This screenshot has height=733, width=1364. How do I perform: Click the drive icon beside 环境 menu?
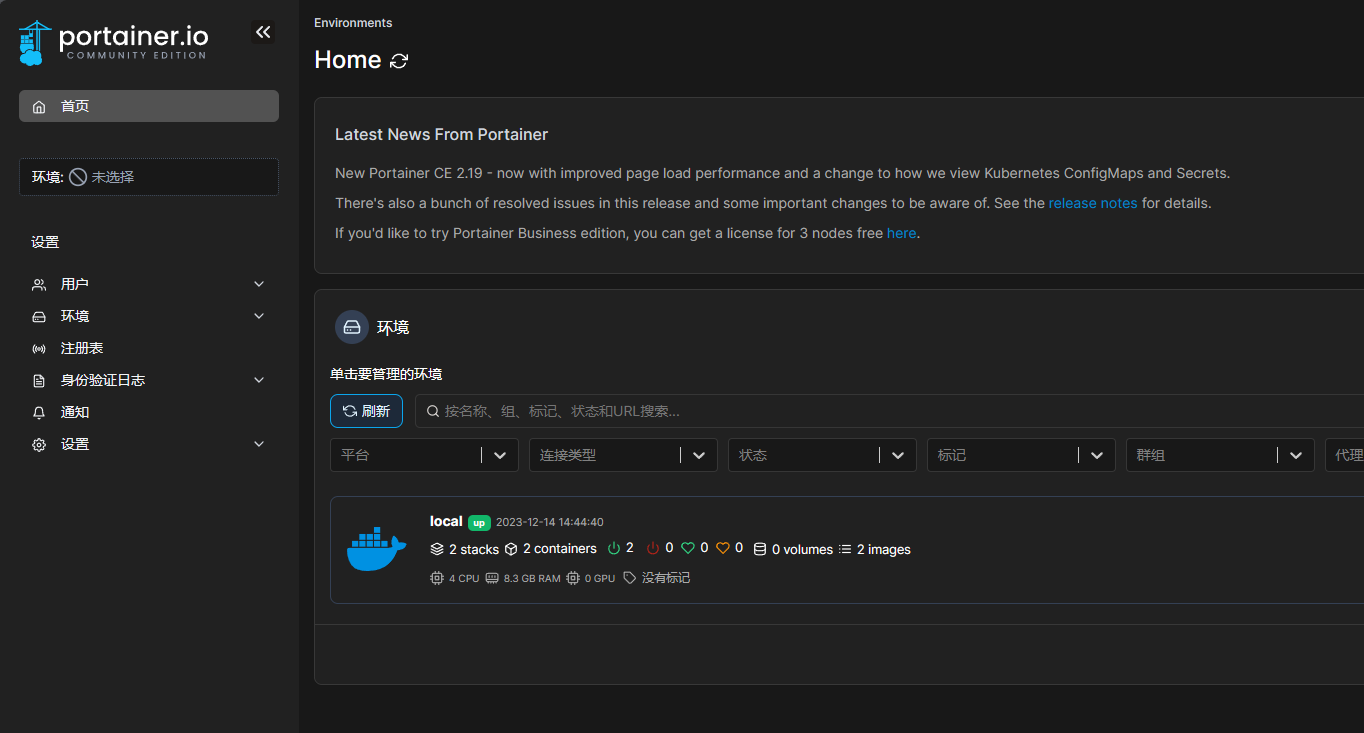[39, 316]
